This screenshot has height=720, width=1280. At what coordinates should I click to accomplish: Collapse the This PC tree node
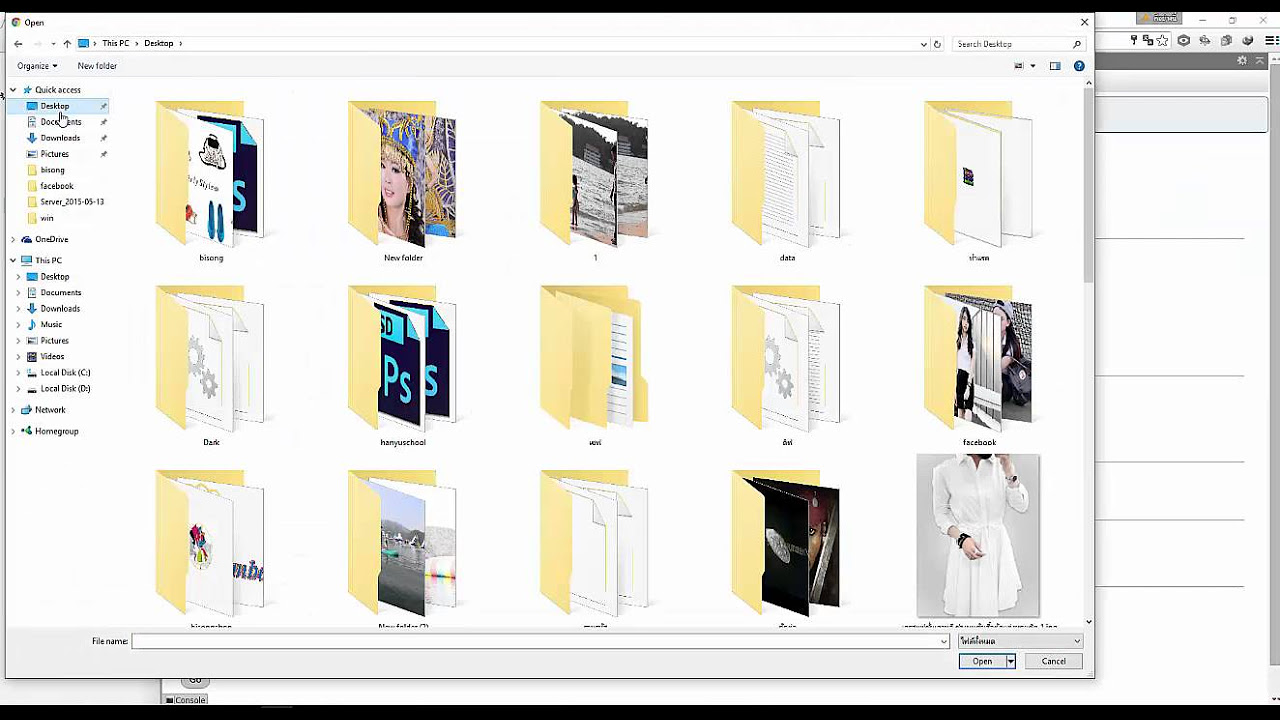pos(13,261)
